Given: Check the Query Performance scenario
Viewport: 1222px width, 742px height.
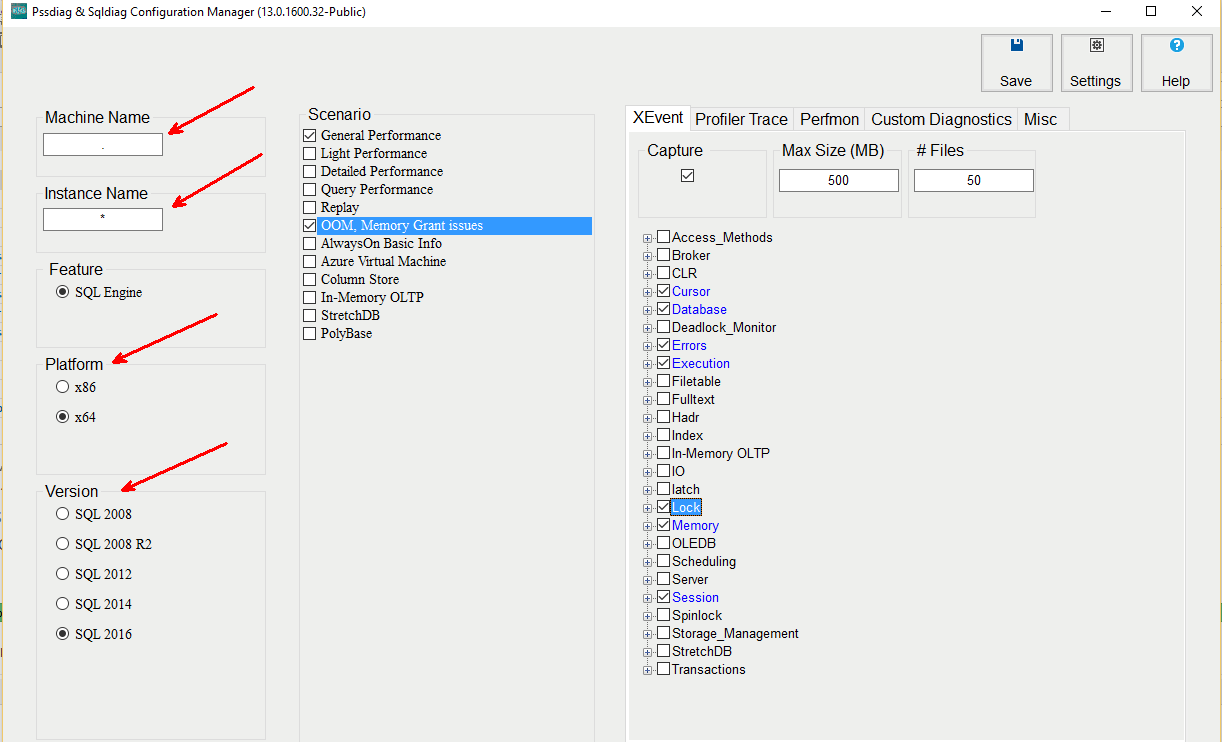Looking at the screenshot, I should (x=309, y=189).
